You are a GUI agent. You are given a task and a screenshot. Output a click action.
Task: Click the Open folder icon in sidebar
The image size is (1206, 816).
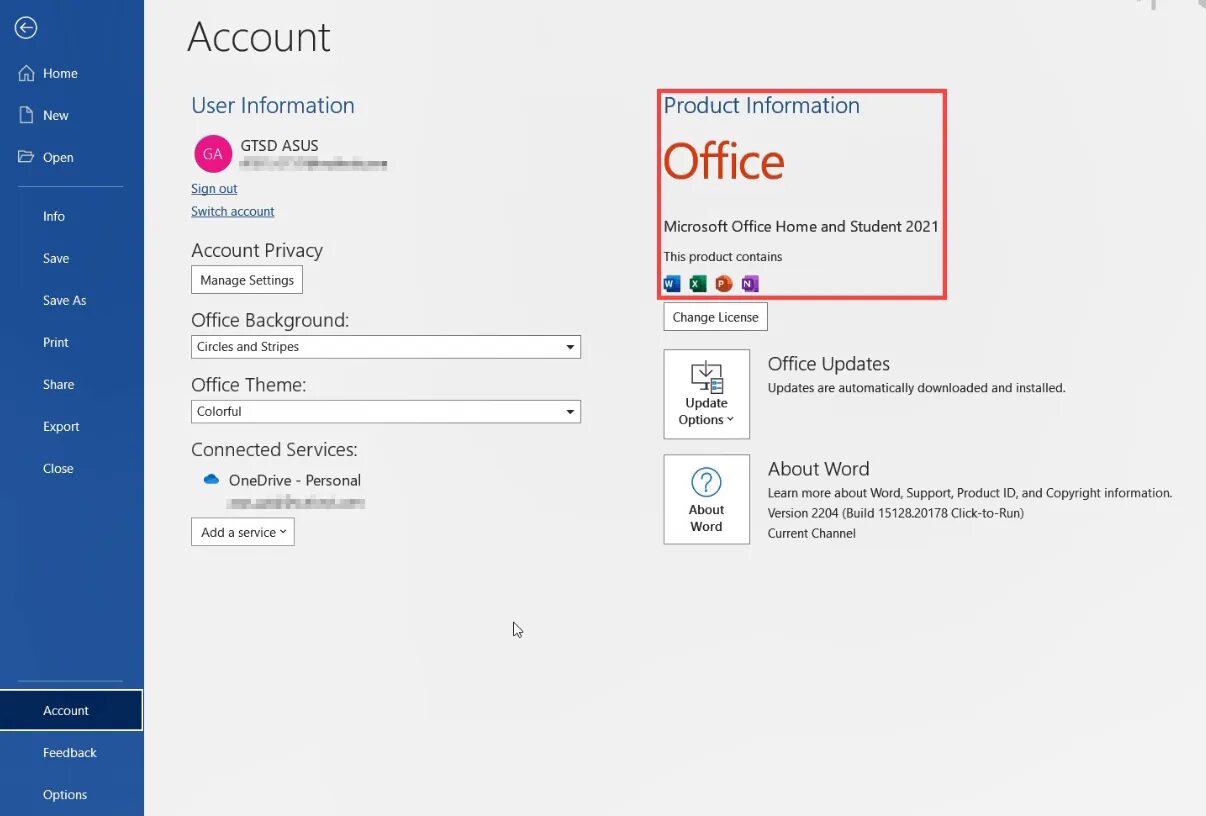(x=26, y=157)
